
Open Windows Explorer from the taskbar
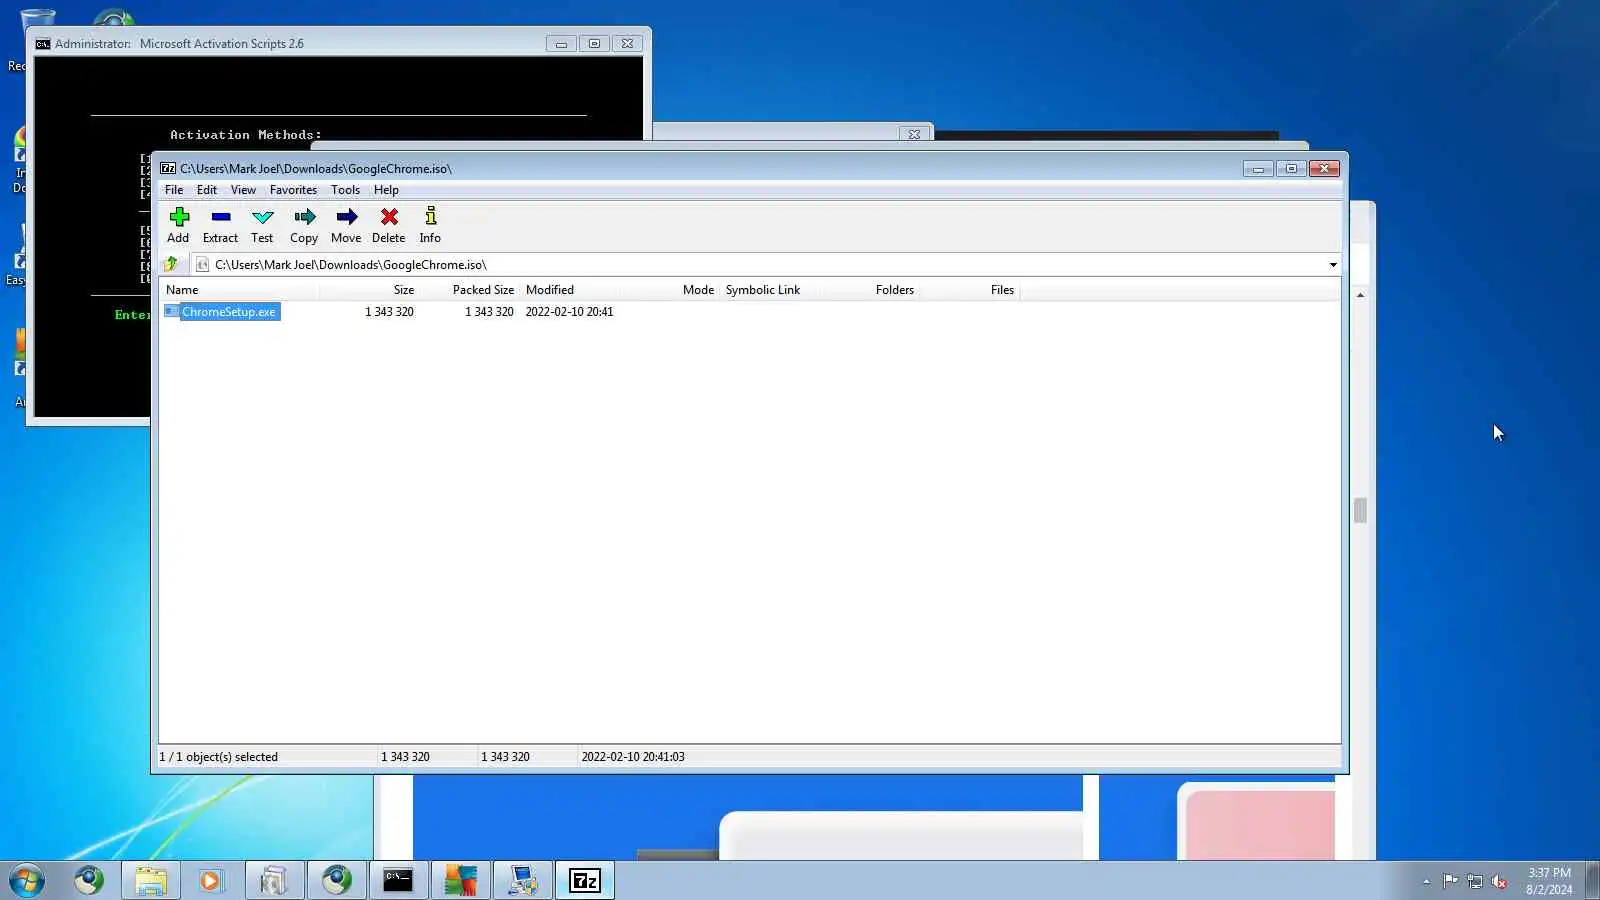151,880
